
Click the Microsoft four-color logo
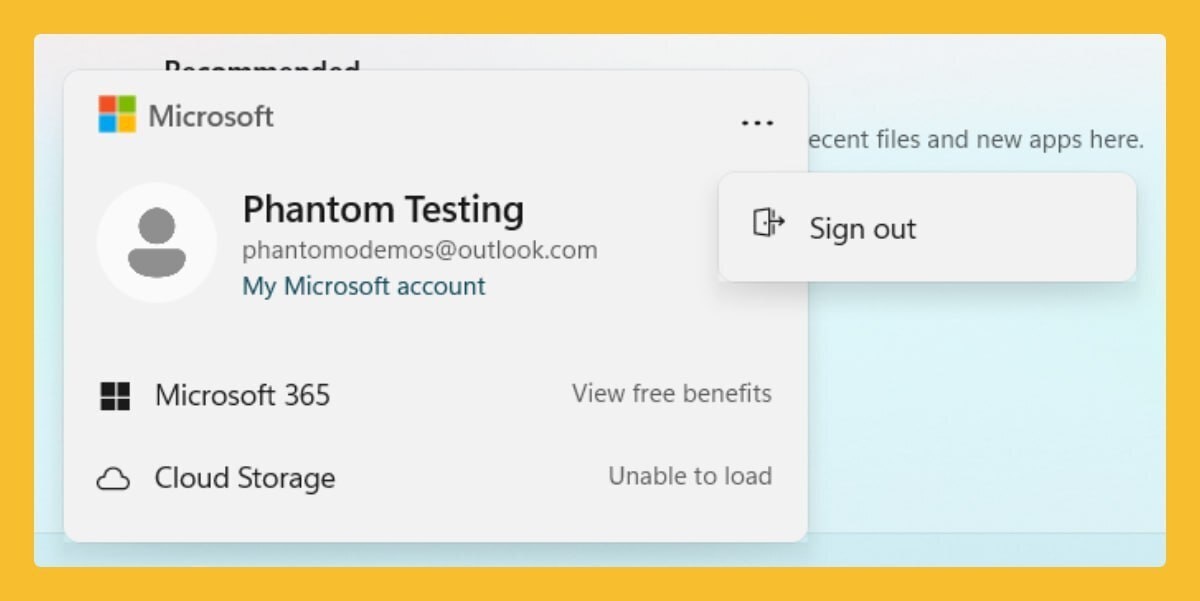(116, 115)
